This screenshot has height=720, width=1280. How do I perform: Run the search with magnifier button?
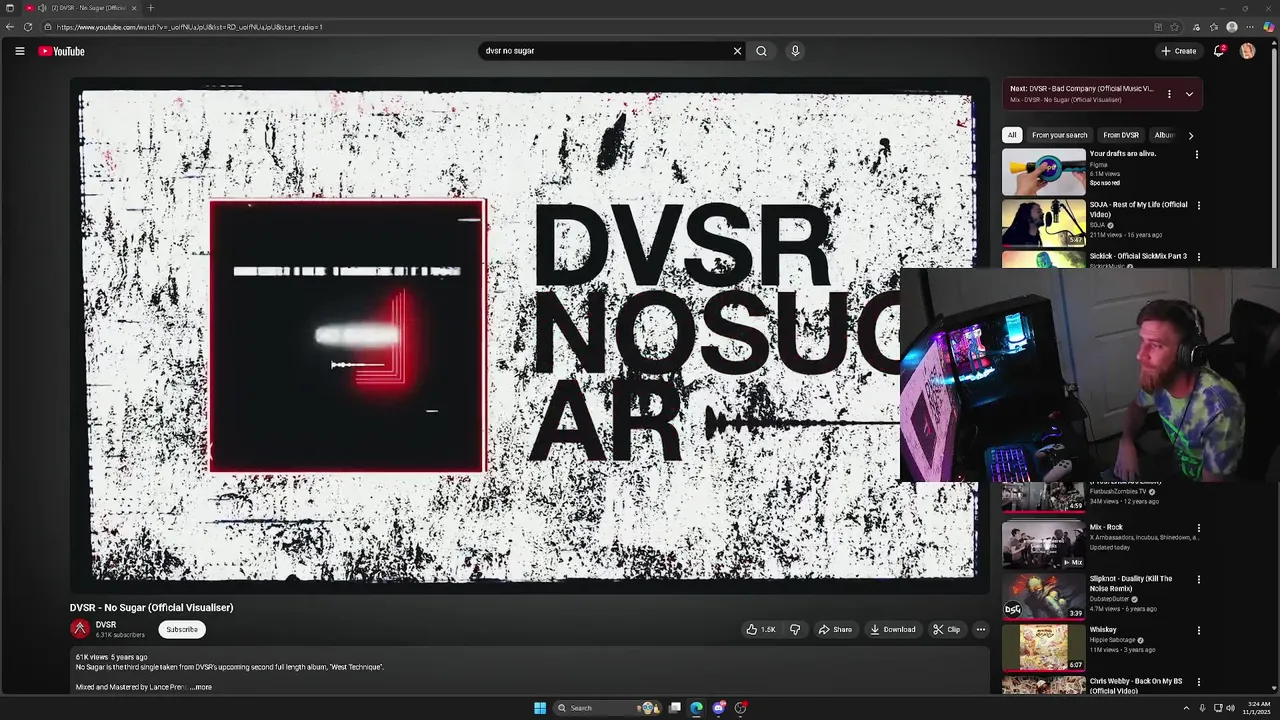(761, 51)
